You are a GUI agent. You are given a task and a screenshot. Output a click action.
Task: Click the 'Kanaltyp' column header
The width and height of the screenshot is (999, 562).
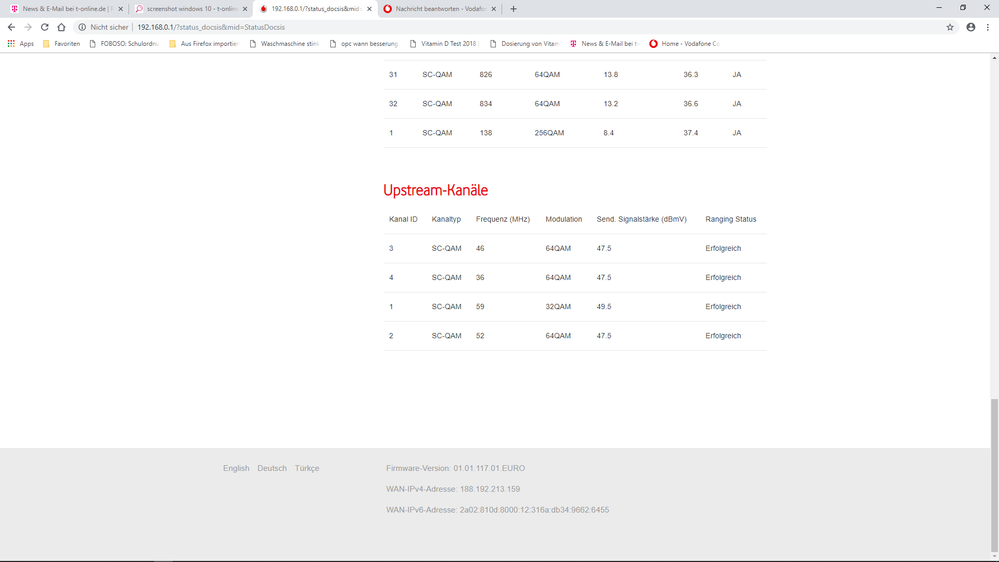[446, 219]
